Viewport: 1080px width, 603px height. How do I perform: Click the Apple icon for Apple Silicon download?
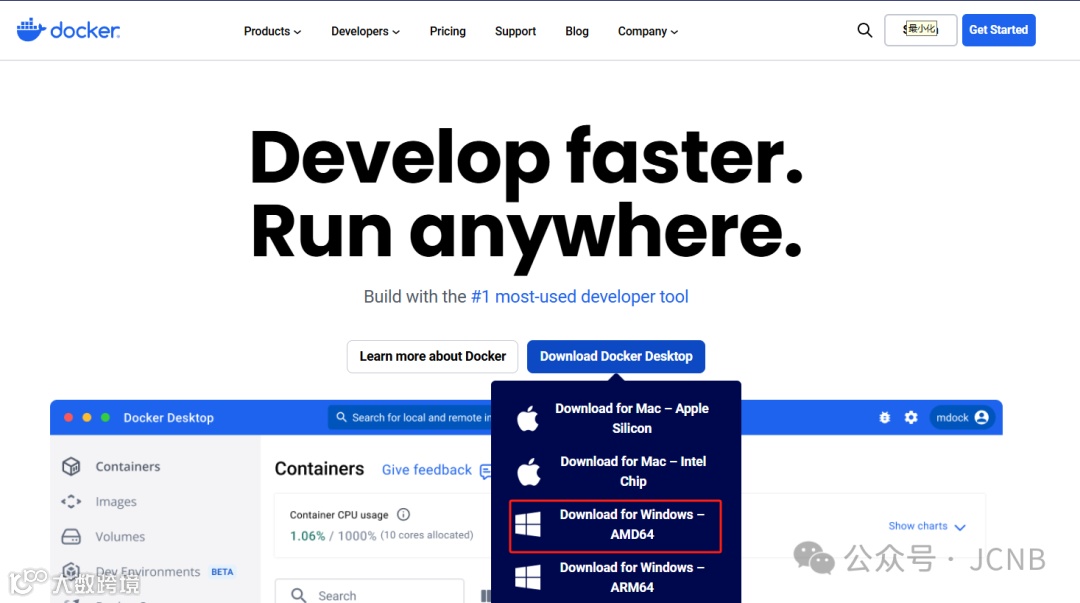click(x=528, y=418)
